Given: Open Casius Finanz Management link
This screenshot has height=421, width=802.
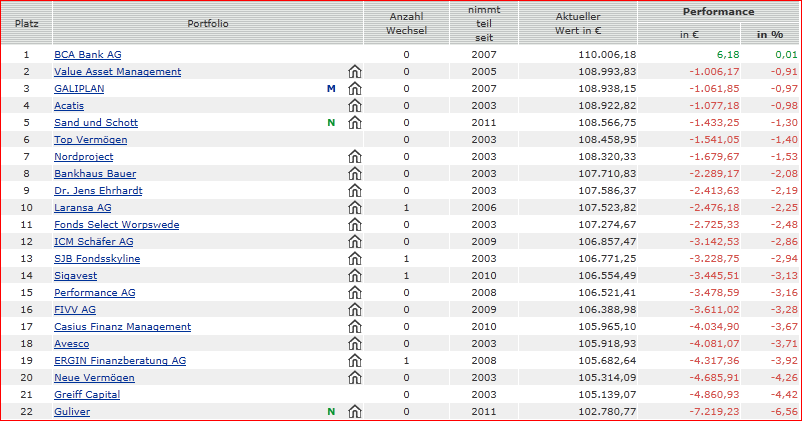Looking at the screenshot, I should (x=122, y=327).
